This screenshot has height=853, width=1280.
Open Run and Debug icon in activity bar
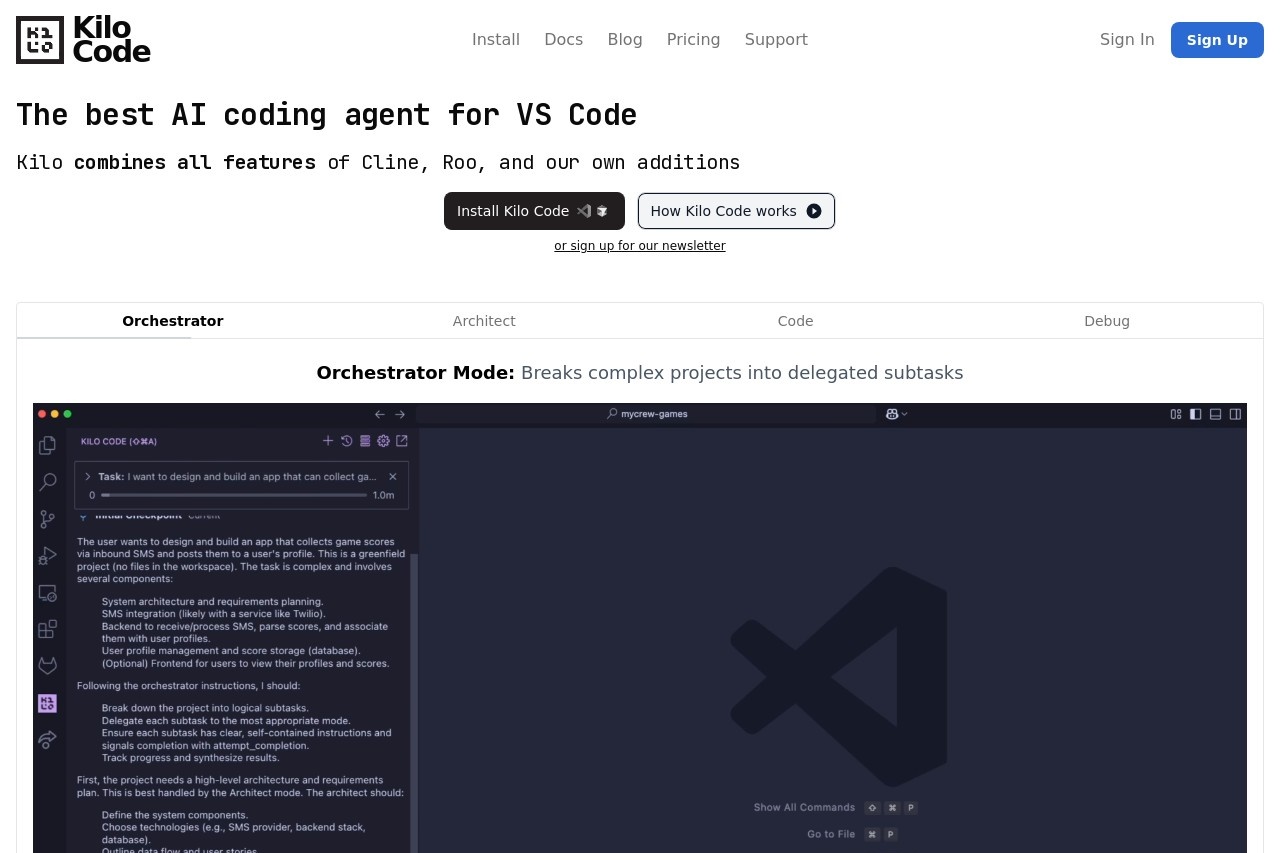(x=47, y=556)
